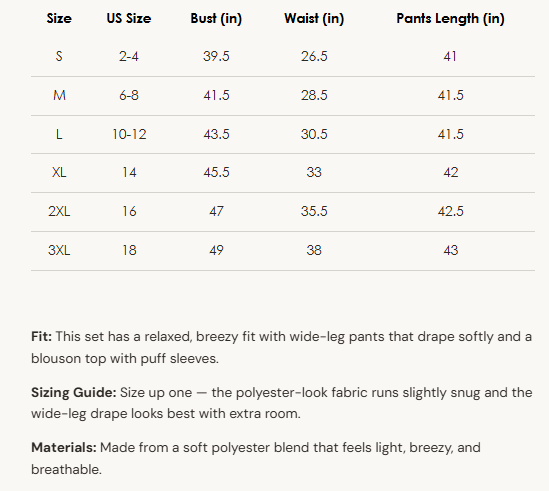Select the XL size row label

click(x=59, y=172)
